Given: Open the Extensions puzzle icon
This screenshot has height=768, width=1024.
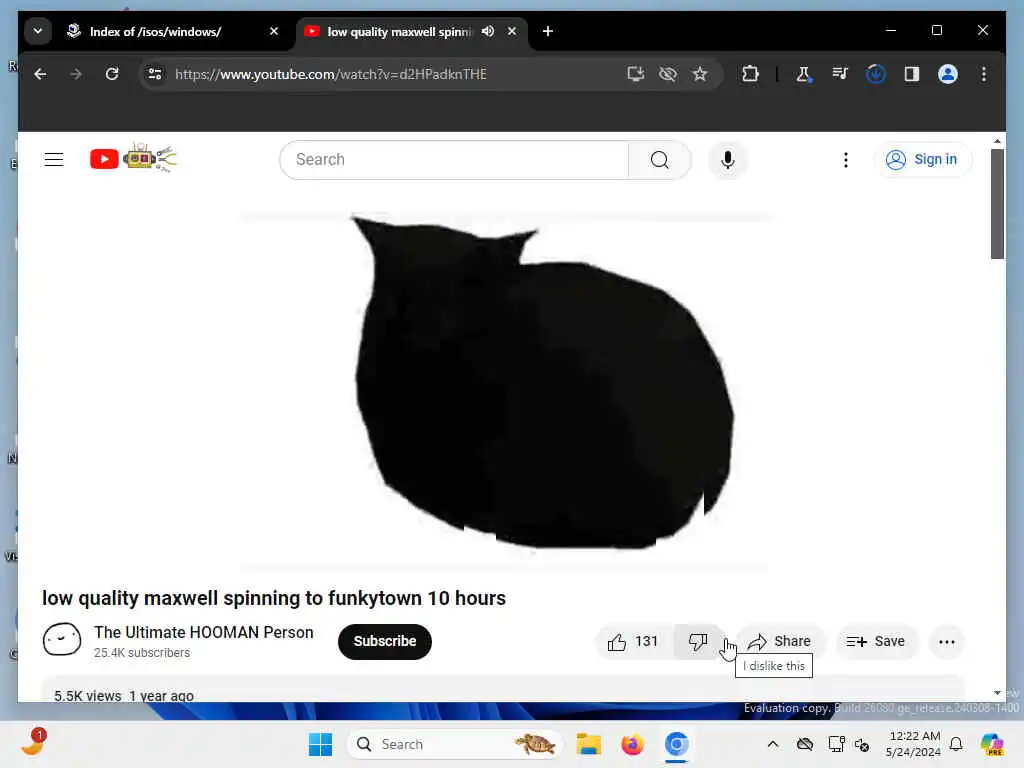Looking at the screenshot, I should (750, 74).
